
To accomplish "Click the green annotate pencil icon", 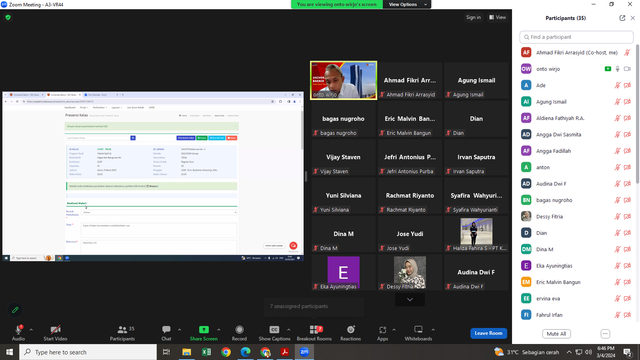I will [x=15, y=310].
